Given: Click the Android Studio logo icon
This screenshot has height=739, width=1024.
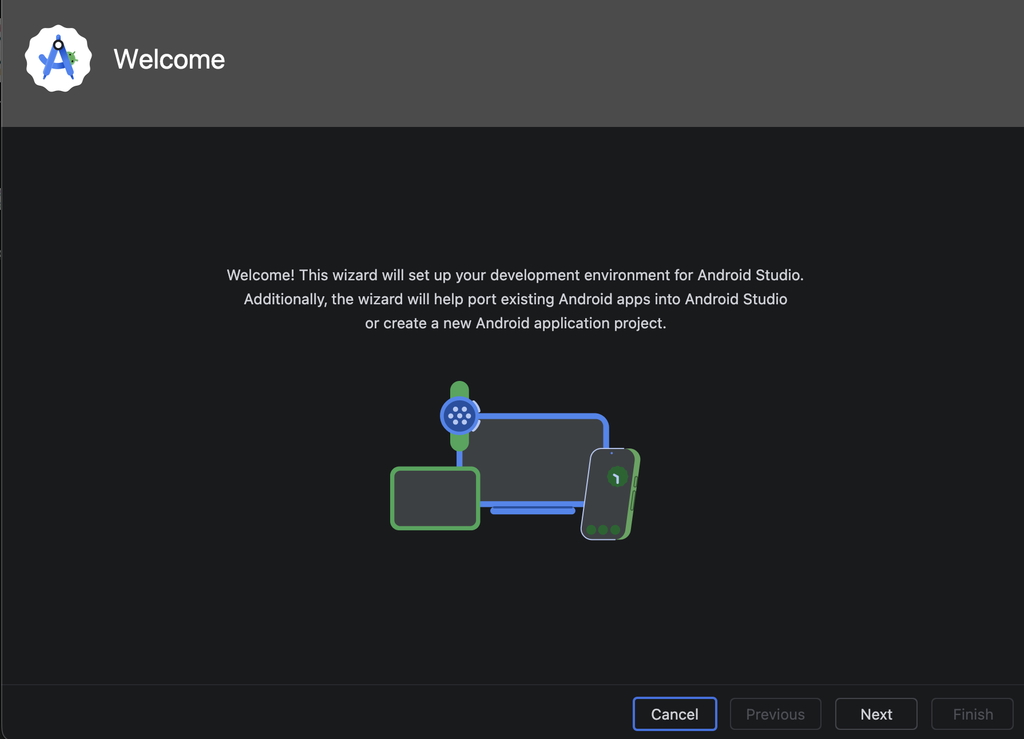Looking at the screenshot, I should [58, 59].
